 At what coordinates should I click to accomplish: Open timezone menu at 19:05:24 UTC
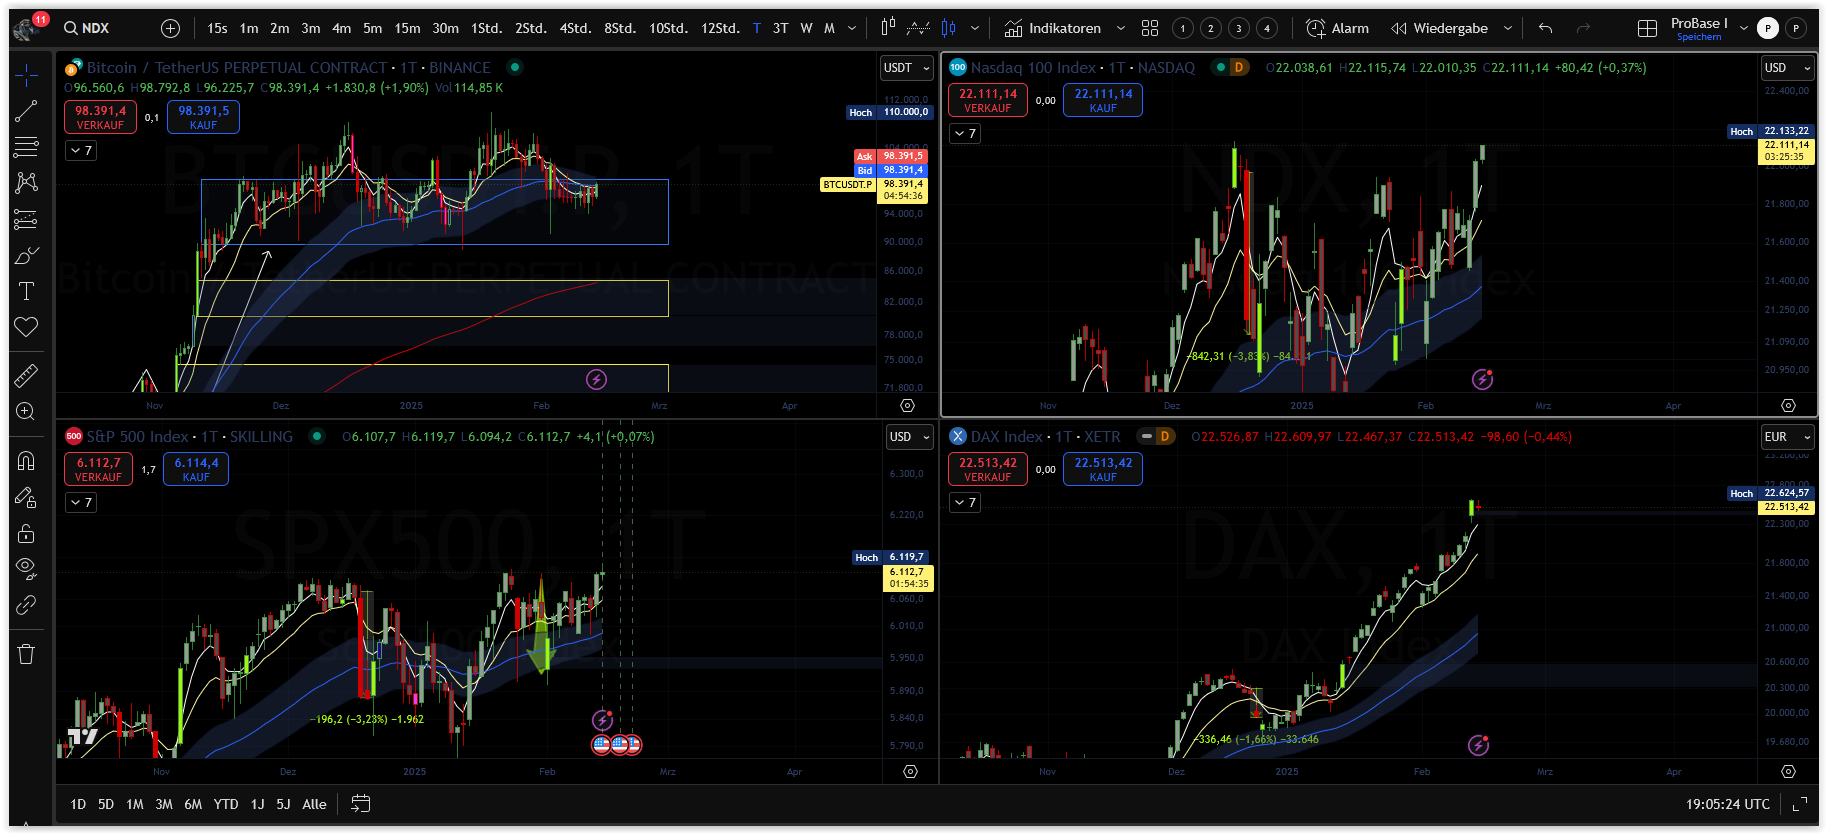click(x=1728, y=804)
